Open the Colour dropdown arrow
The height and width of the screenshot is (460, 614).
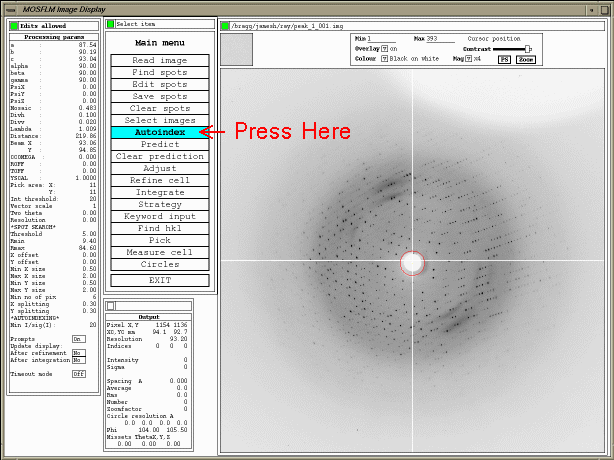click(385, 58)
